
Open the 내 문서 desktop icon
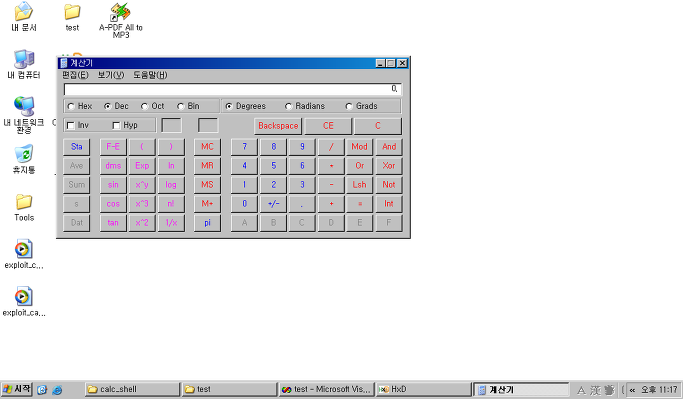tap(24, 17)
